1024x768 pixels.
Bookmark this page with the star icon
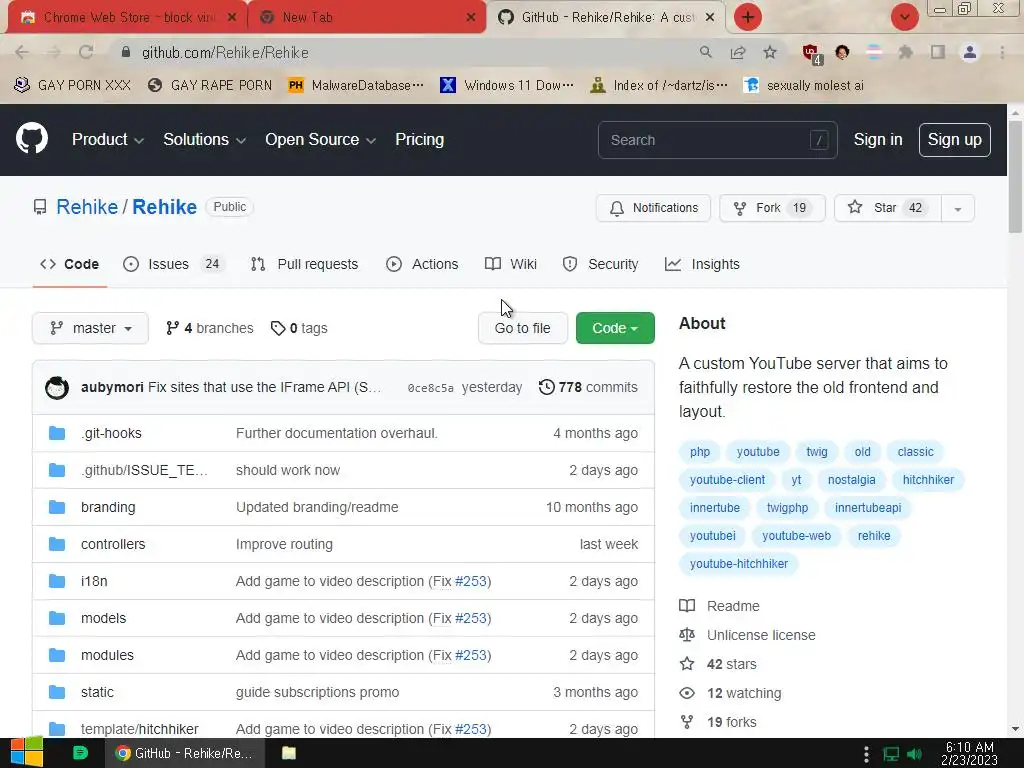coord(770,52)
